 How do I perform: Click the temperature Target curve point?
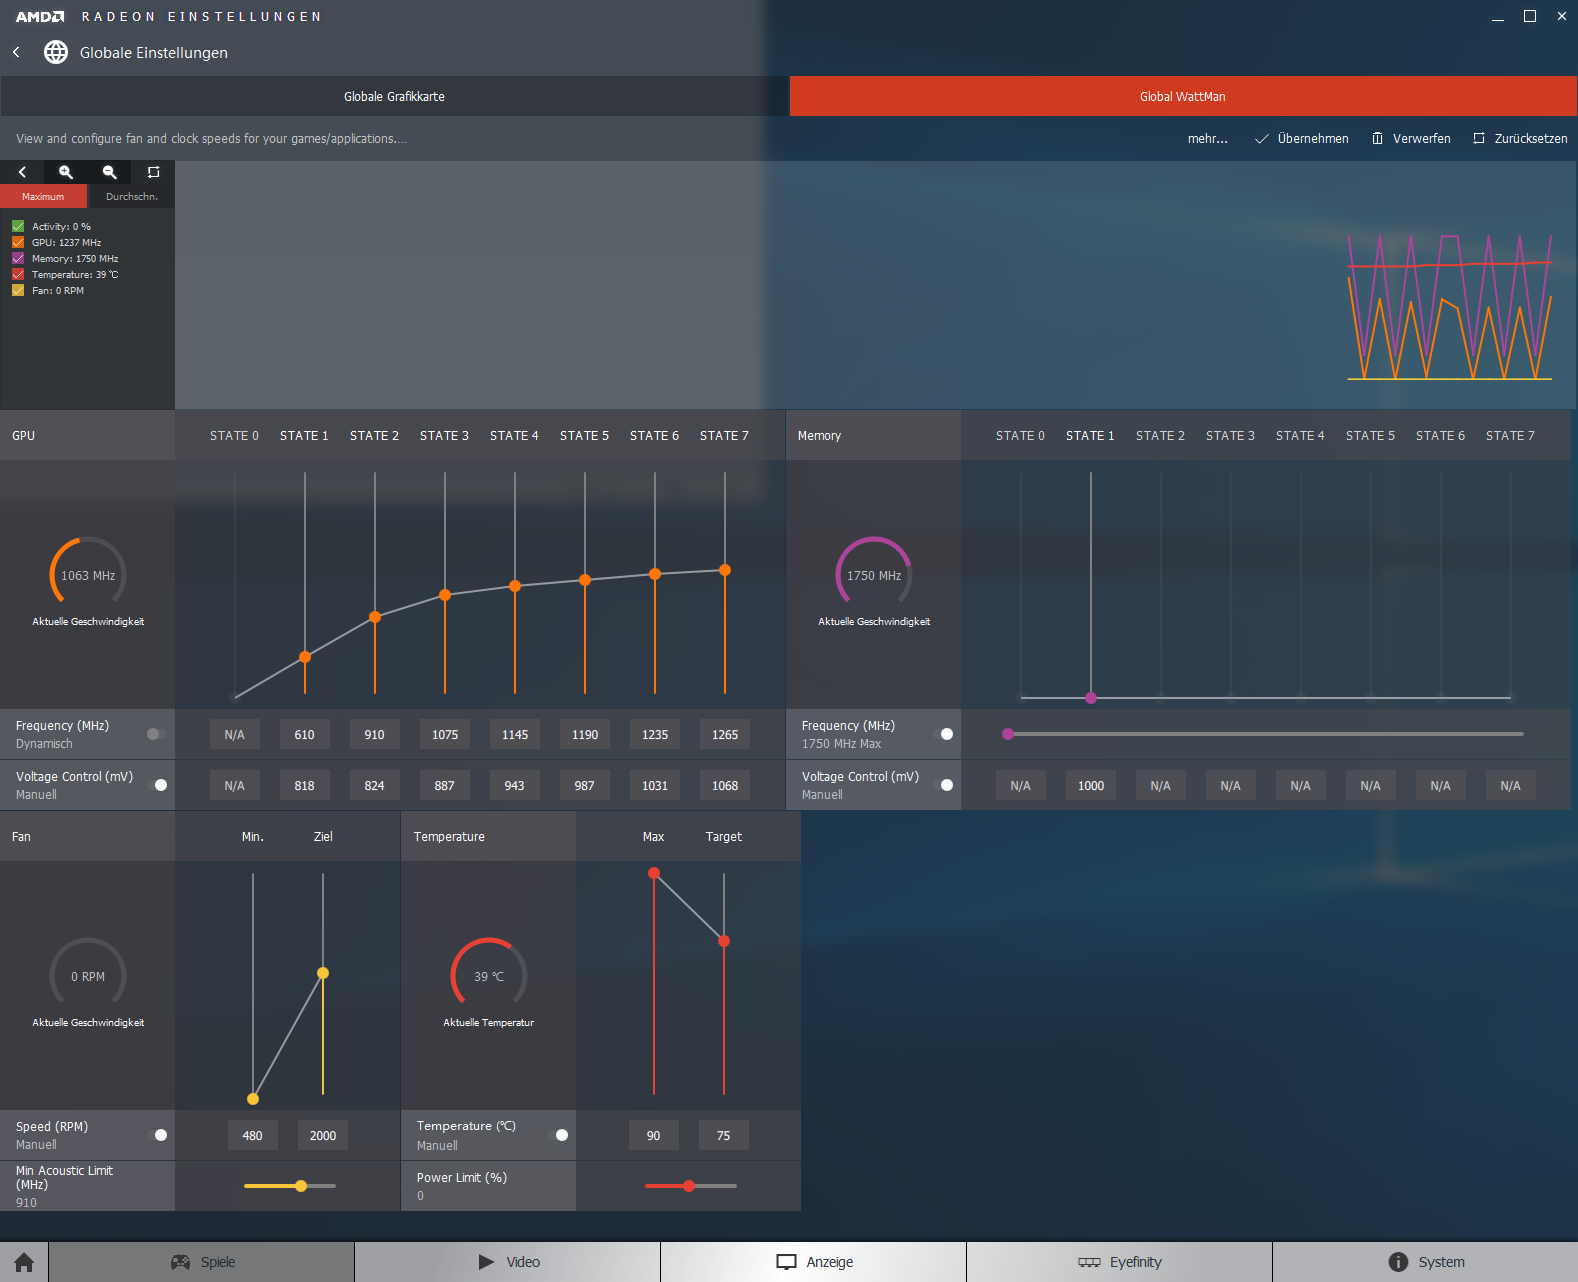(724, 941)
